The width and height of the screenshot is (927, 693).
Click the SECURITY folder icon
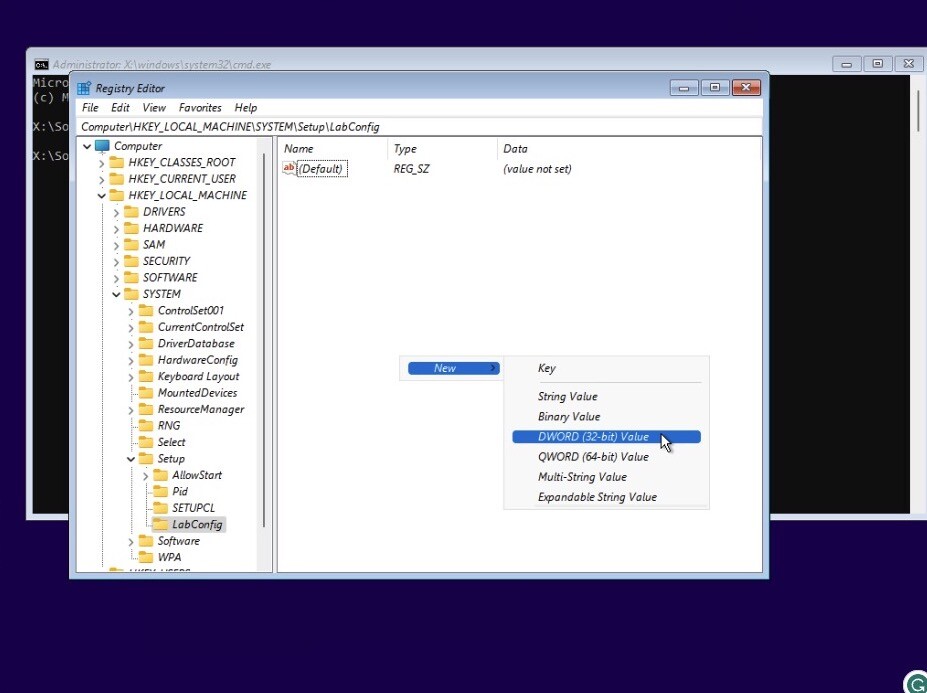131,261
